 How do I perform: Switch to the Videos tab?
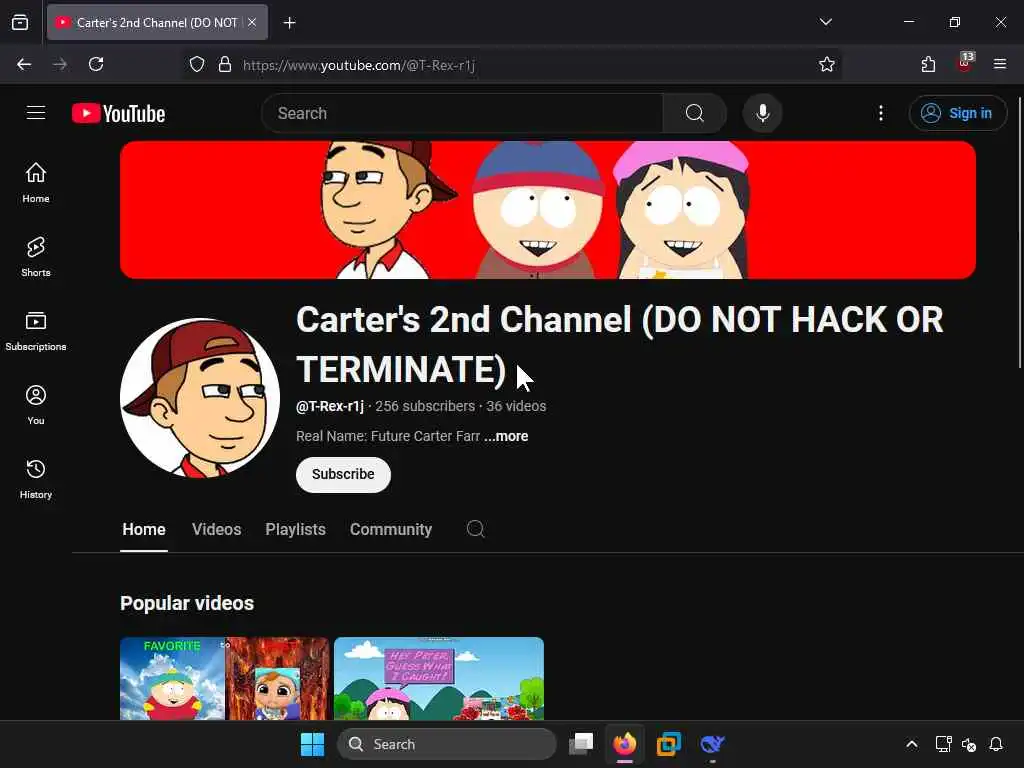217,530
